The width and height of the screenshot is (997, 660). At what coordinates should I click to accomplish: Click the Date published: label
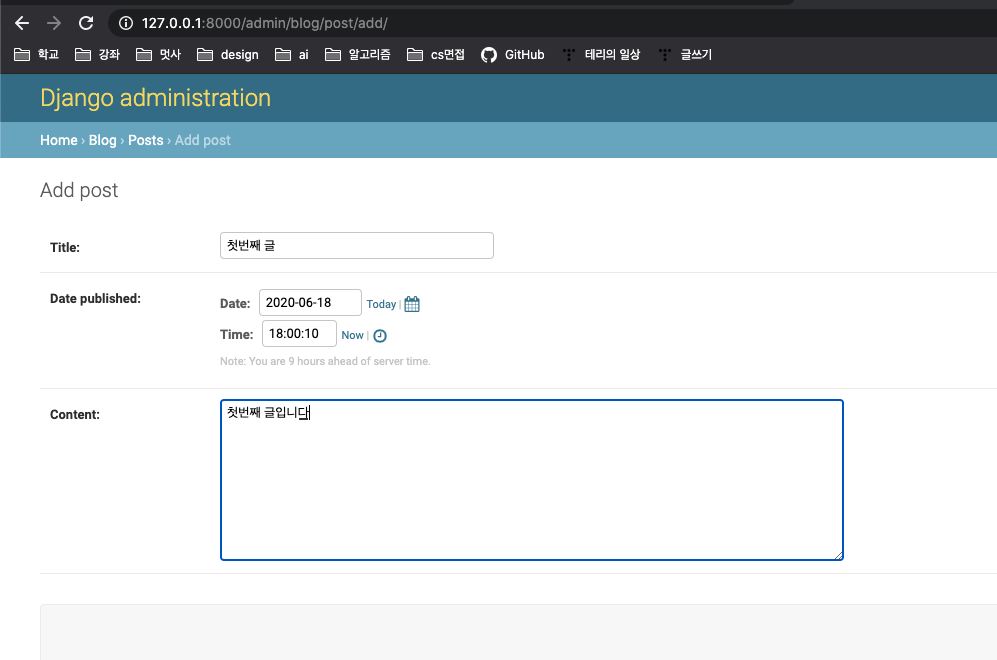[95, 298]
